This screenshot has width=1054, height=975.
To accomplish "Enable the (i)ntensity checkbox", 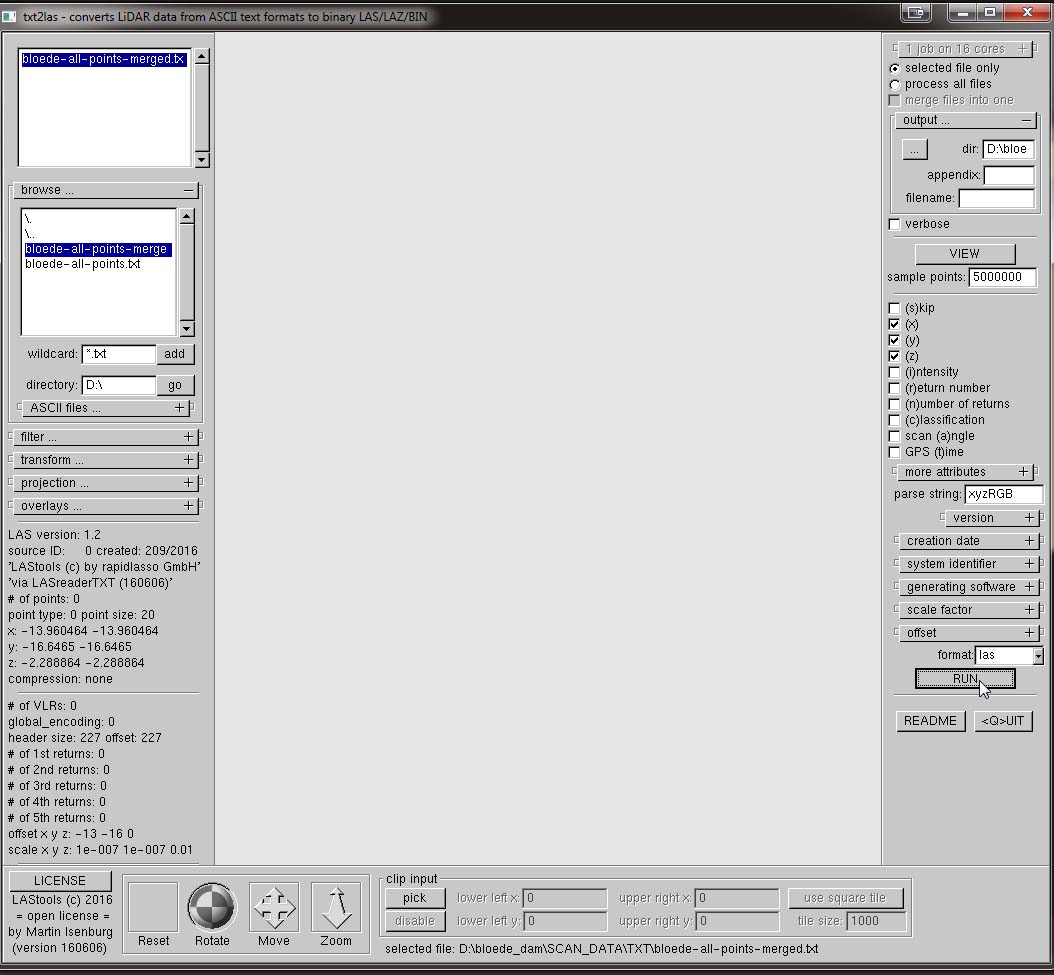I will (x=894, y=372).
